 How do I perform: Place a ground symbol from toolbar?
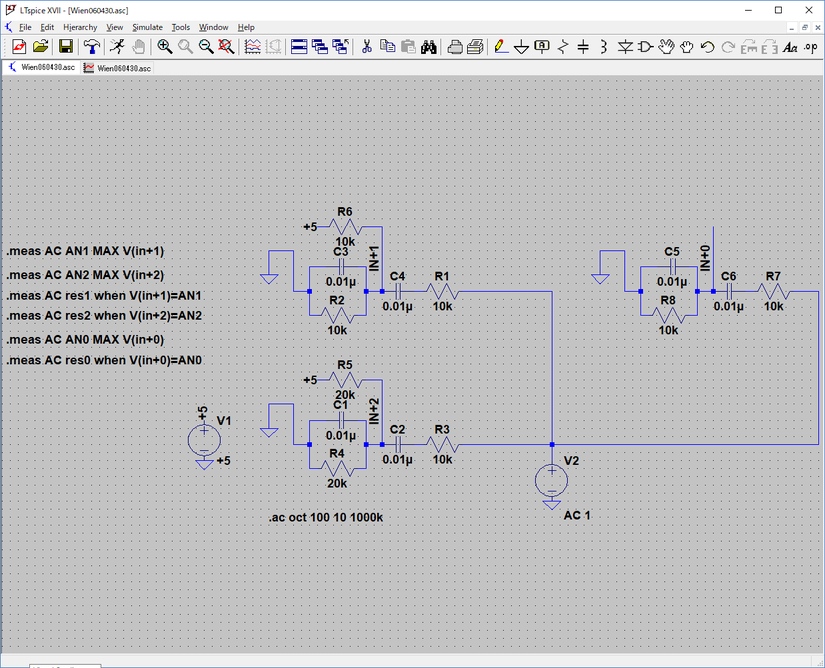pos(521,47)
